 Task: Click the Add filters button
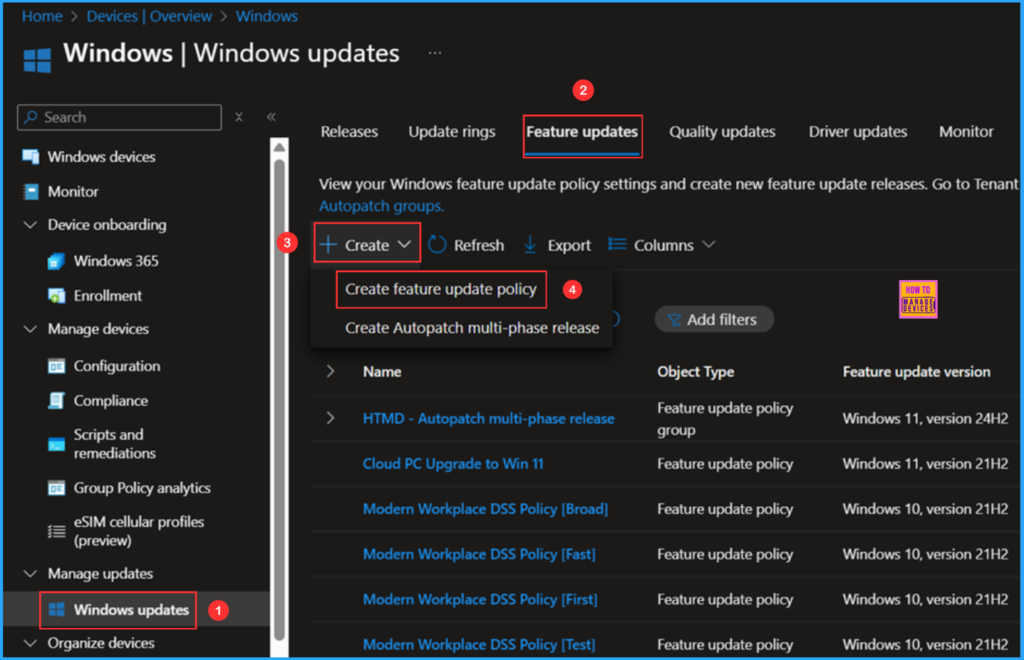coord(714,320)
